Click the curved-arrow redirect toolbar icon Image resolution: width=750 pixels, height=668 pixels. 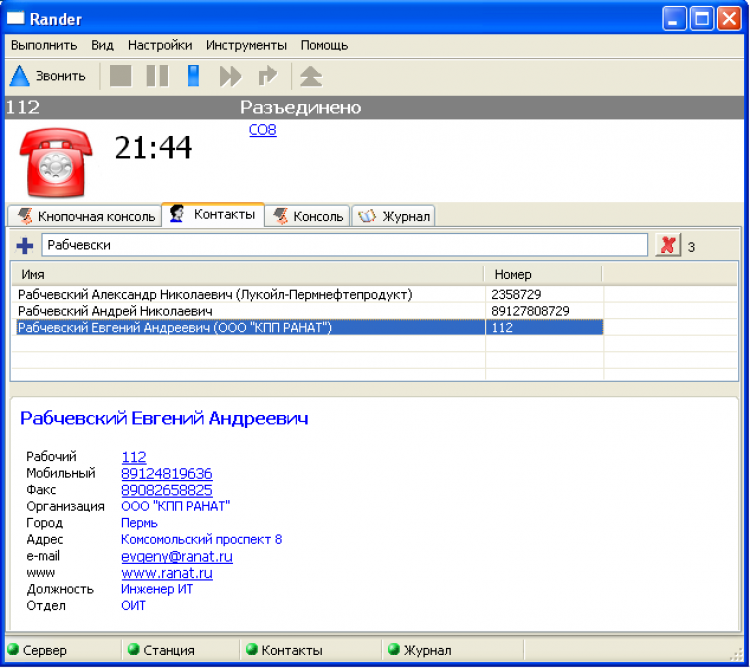[x=268, y=76]
